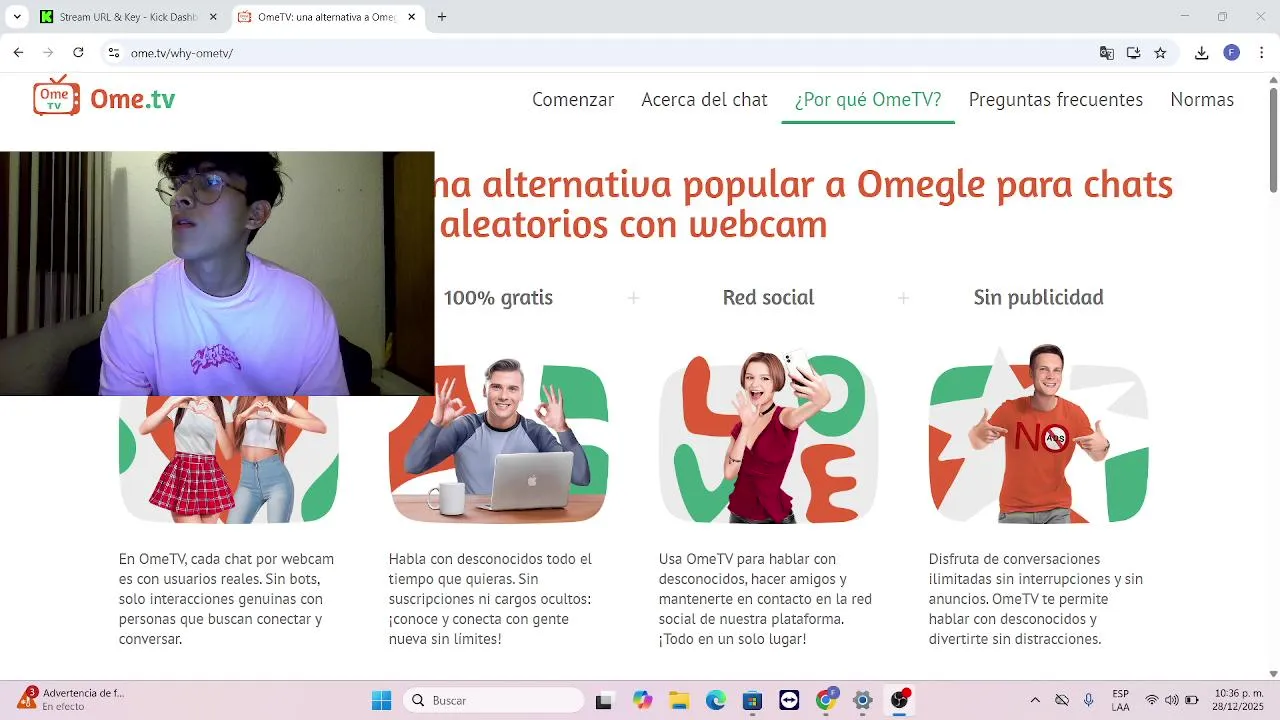
Task: Click the Usa OmeTV para hablar paragraph
Action: [765, 599]
